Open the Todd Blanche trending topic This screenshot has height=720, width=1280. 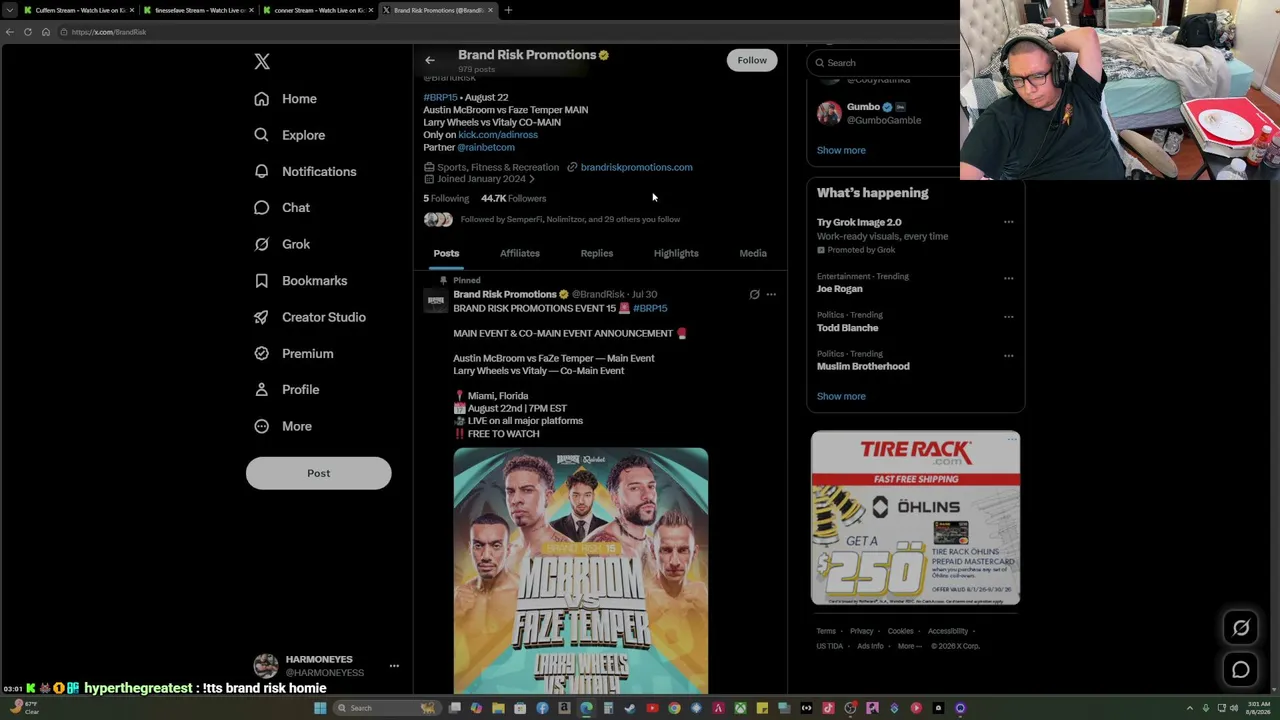847,328
